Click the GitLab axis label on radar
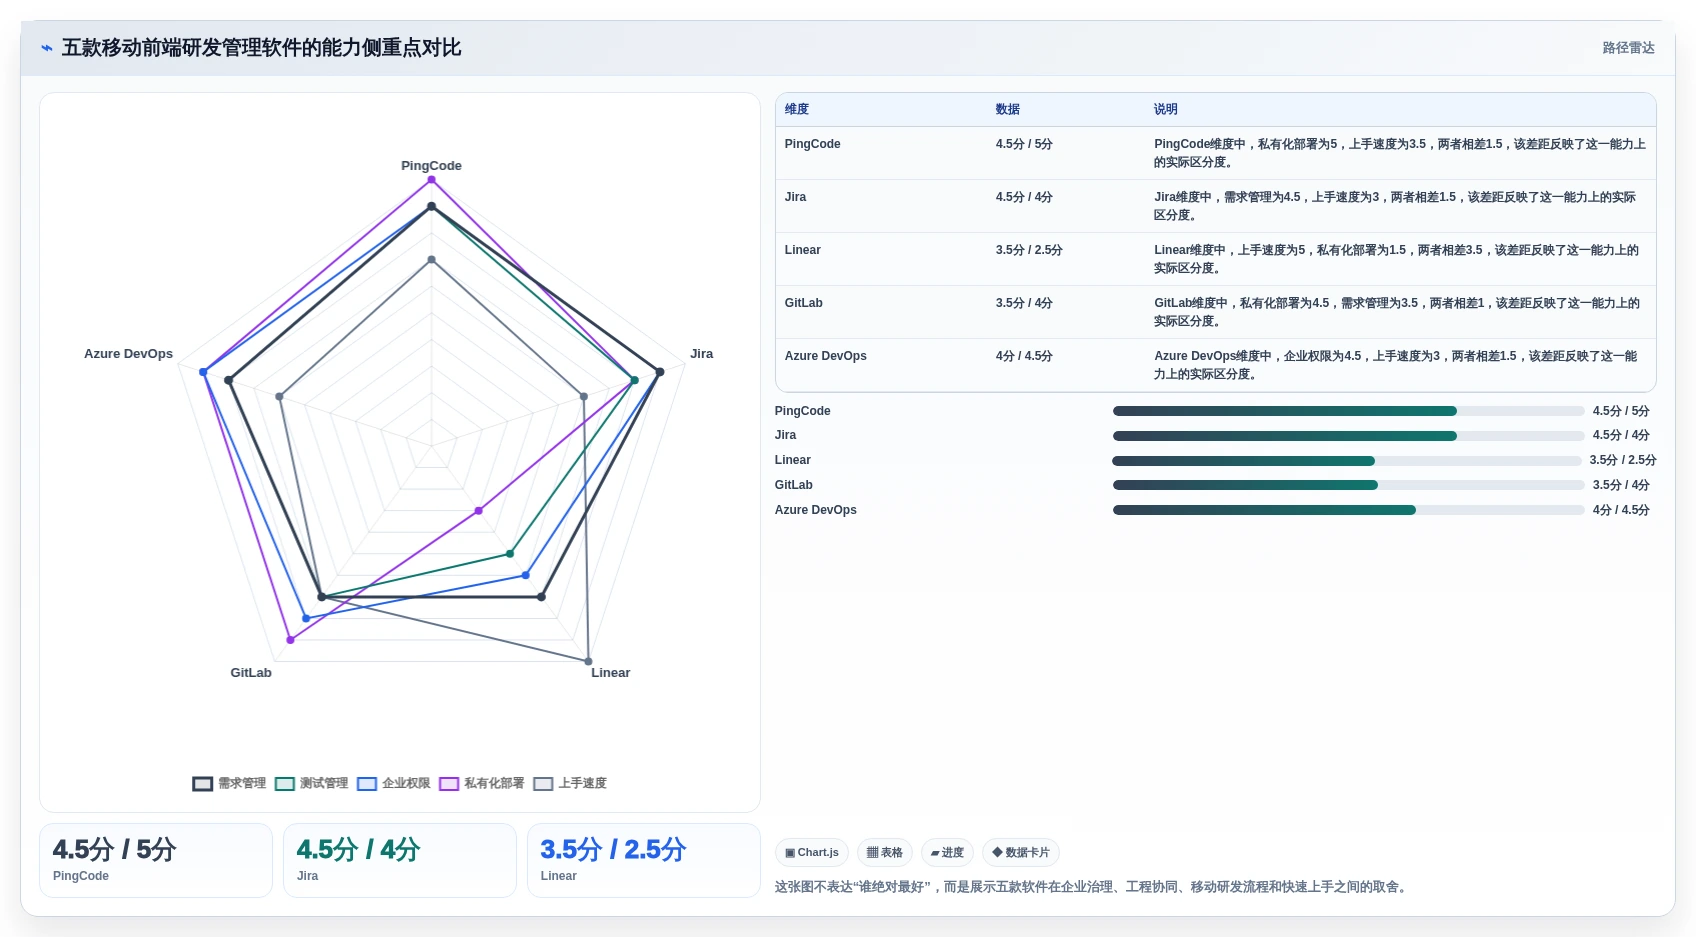The width and height of the screenshot is (1696, 937). point(251,673)
